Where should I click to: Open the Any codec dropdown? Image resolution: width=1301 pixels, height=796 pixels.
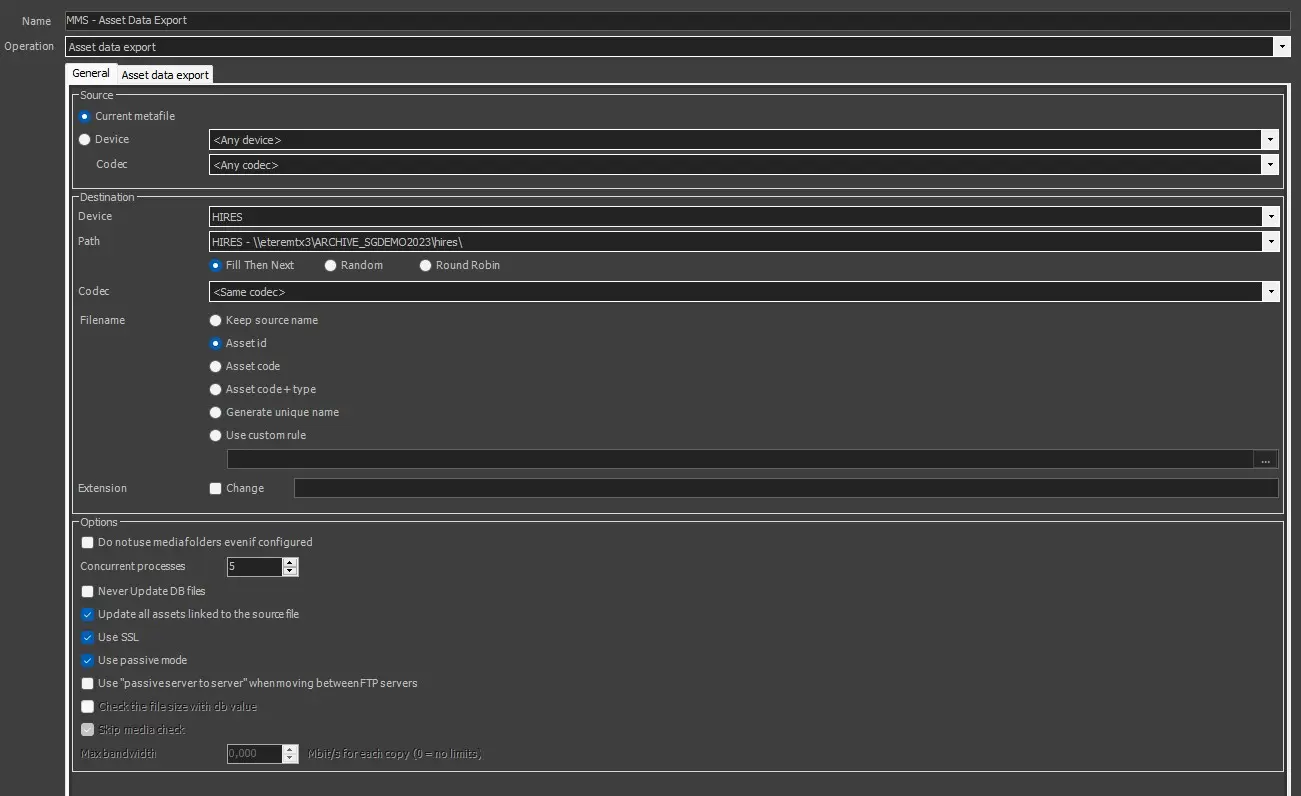click(1270, 165)
